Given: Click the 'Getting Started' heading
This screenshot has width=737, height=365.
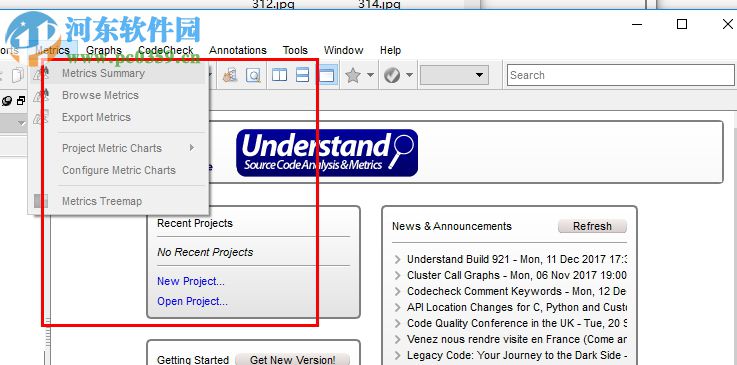Looking at the screenshot, I should pyautogui.click(x=193, y=360).
